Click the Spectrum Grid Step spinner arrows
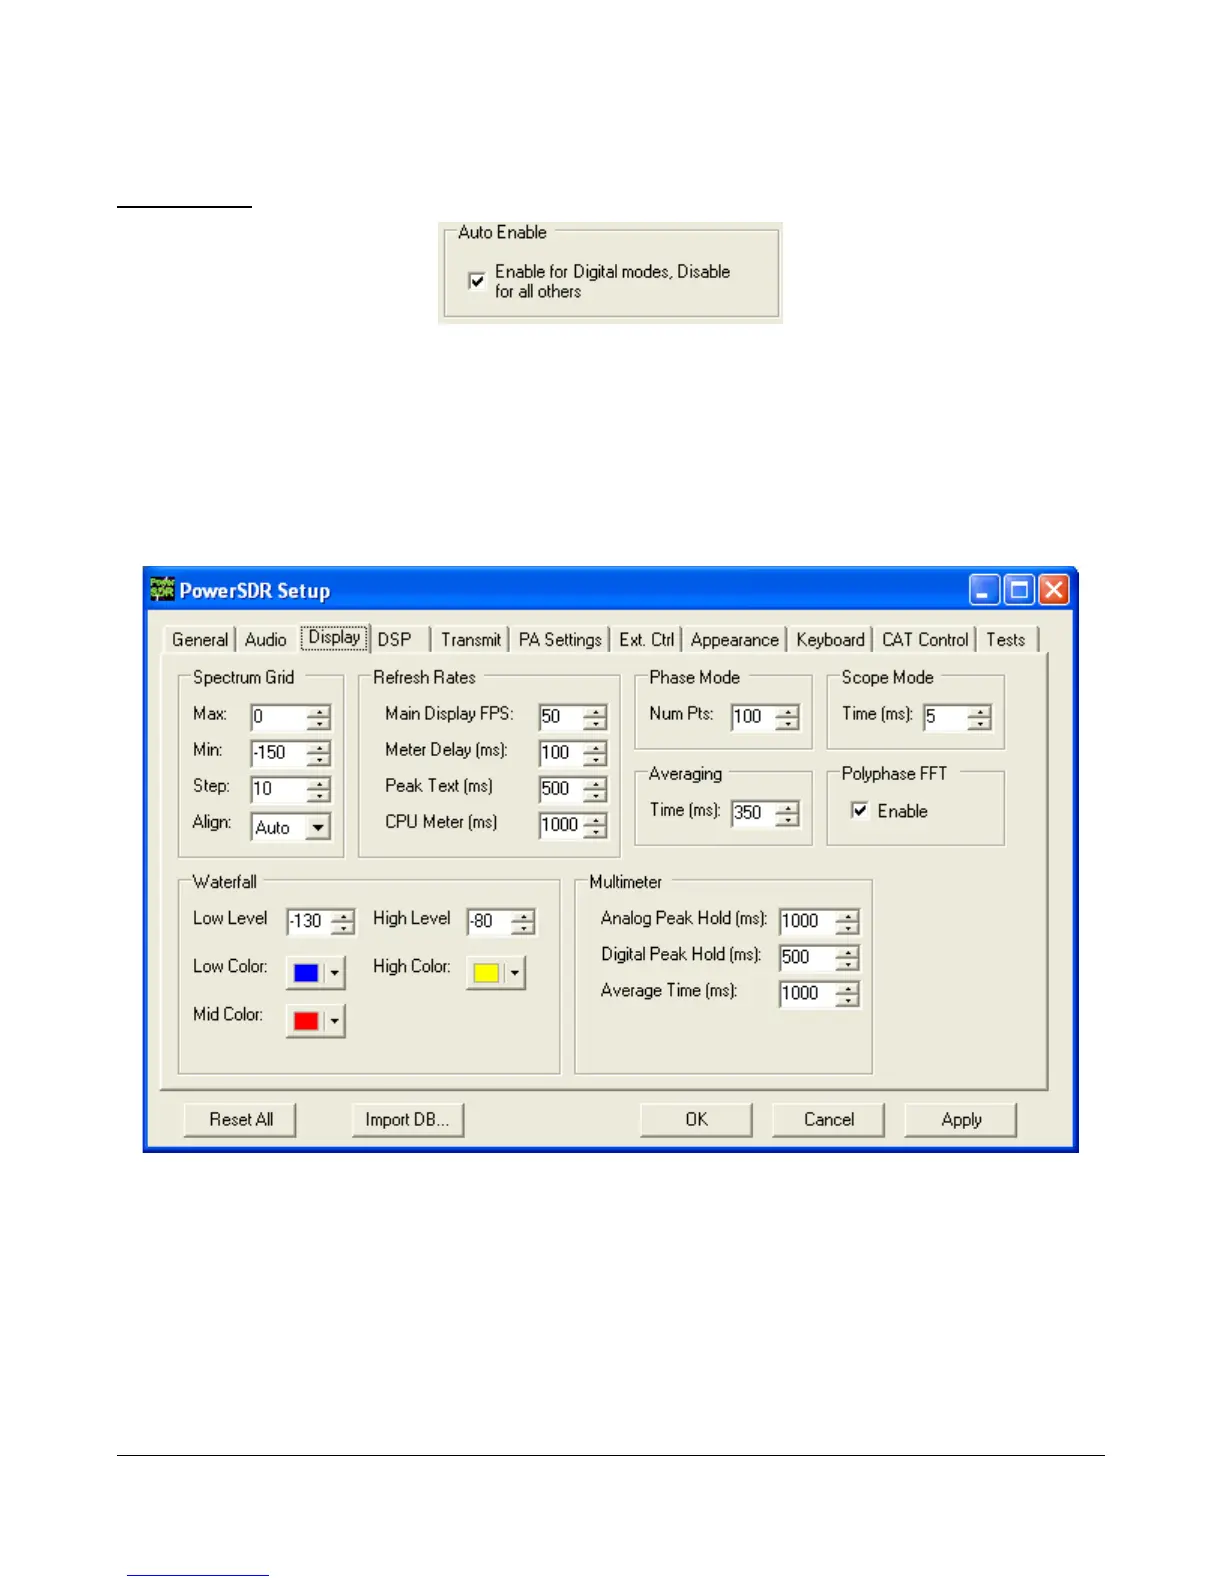This screenshot has height=1584, width=1224. (x=318, y=789)
